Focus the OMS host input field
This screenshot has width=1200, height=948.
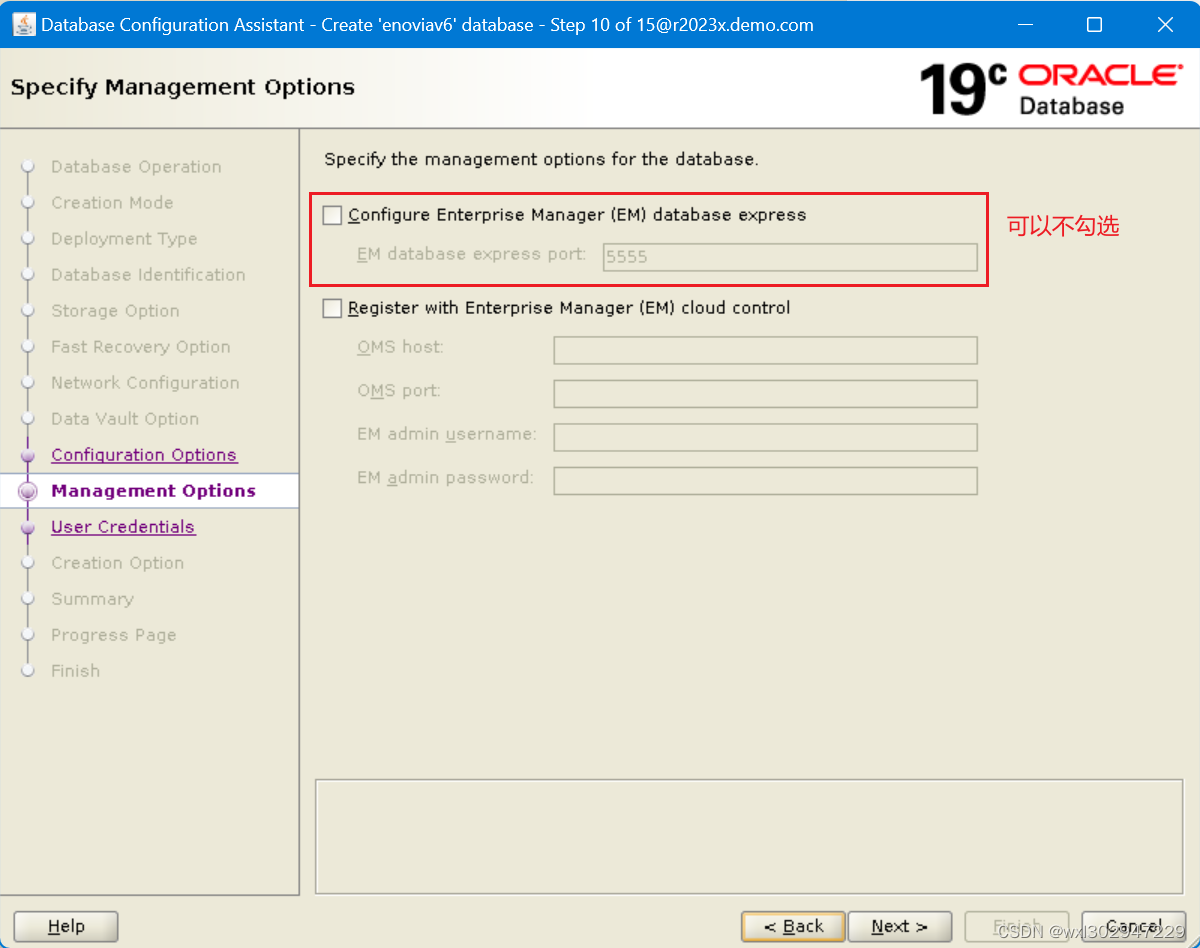[x=765, y=350]
